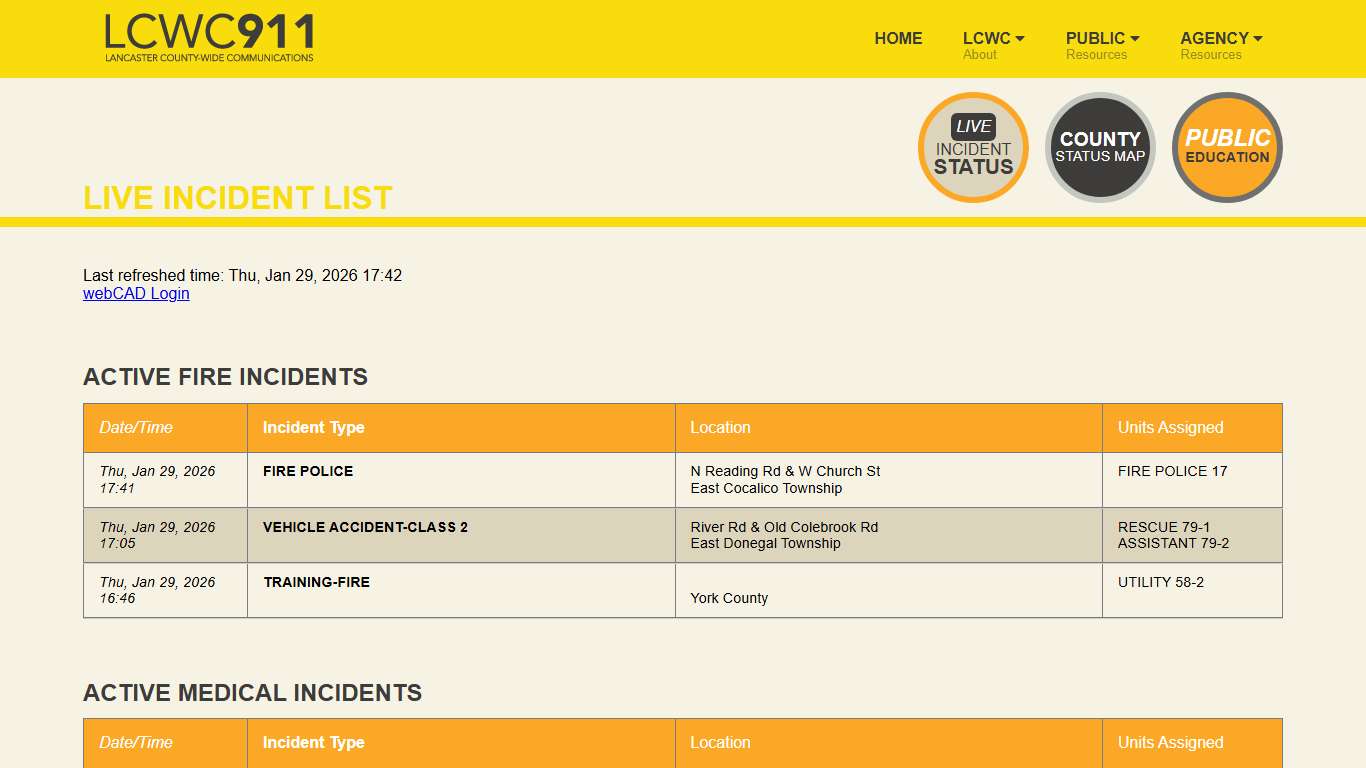This screenshot has height=768, width=1366.
Task: Select the LIVE label inside the status badge
Action: (972, 126)
